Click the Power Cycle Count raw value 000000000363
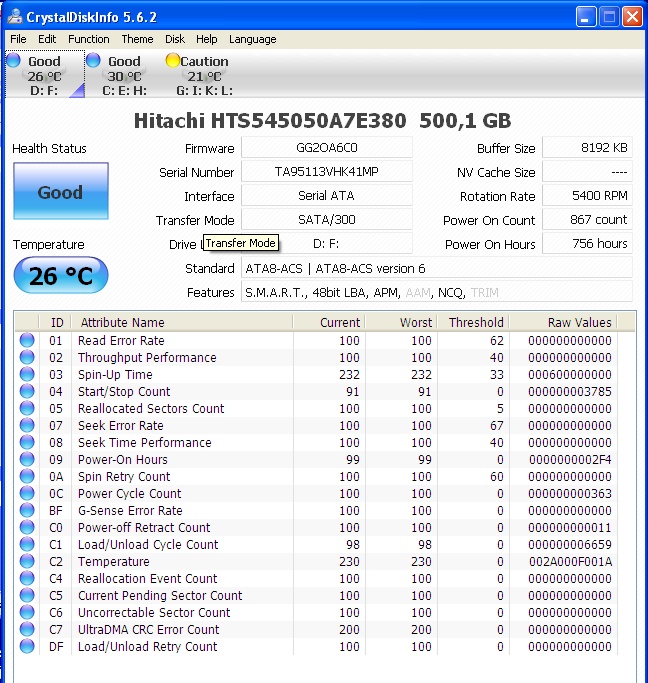648x683 pixels. (x=570, y=494)
